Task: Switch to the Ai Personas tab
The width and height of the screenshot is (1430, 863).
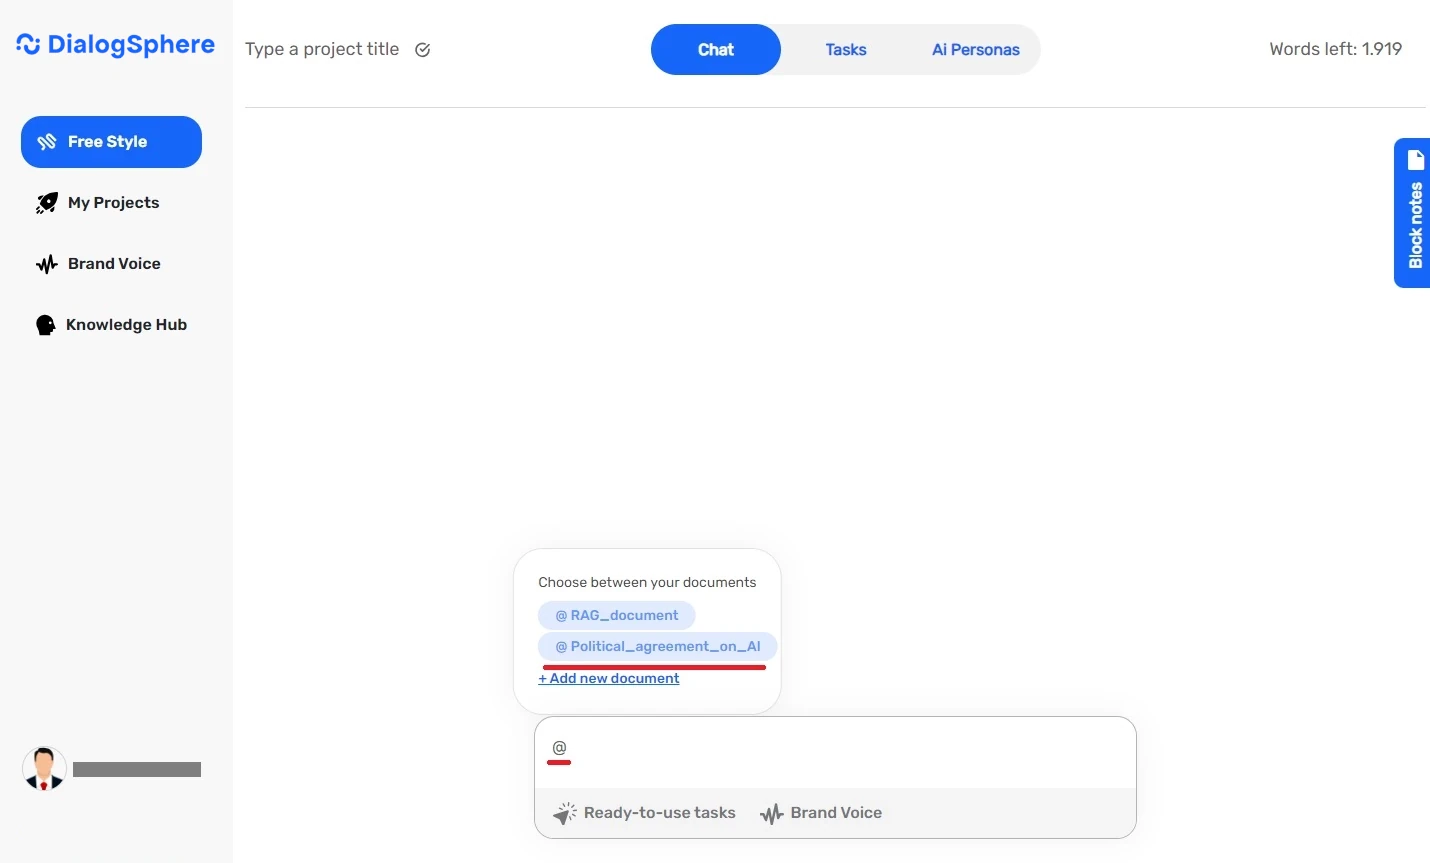Action: click(x=975, y=50)
